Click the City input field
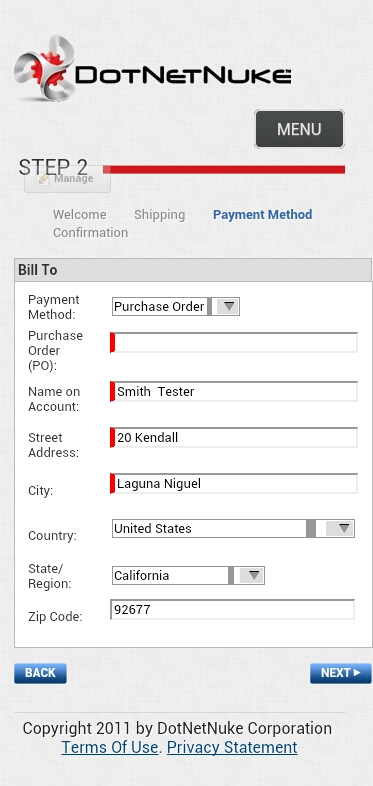The height and width of the screenshot is (786, 373). (x=234, y=484)
